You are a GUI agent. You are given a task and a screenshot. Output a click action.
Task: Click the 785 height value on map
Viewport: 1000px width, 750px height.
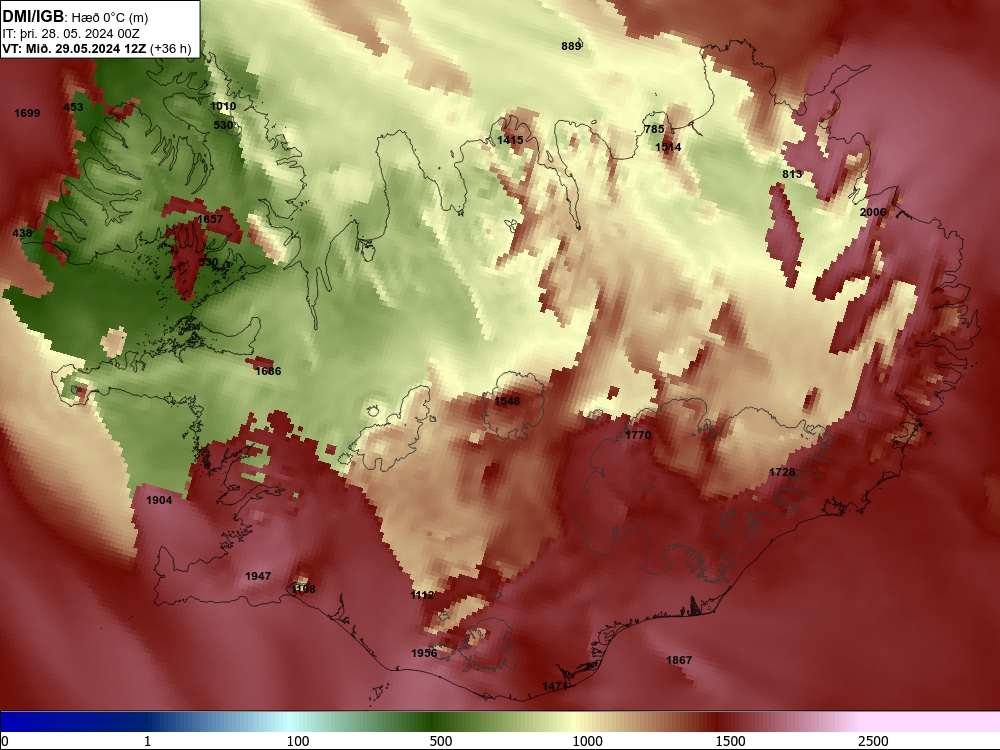tap(654, 128)
